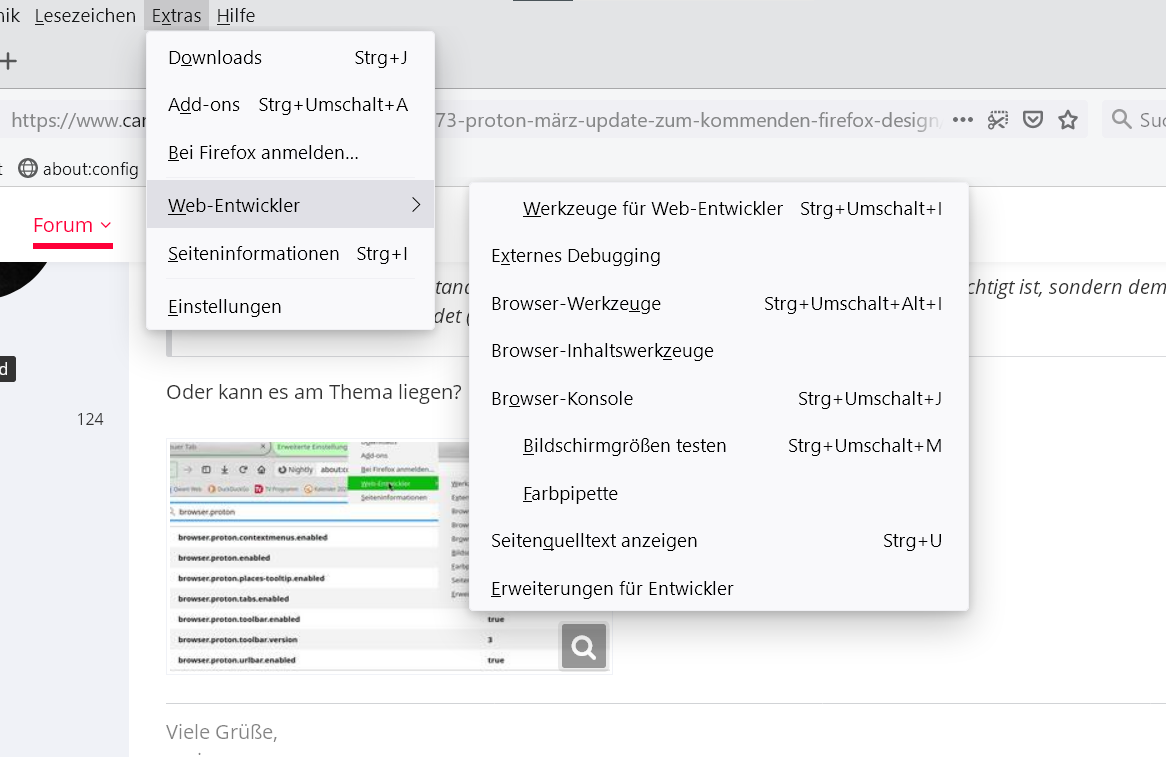Click the magnifier icon in search box
This screenshot has height=757, width=1166.
tap(1122, 120)
